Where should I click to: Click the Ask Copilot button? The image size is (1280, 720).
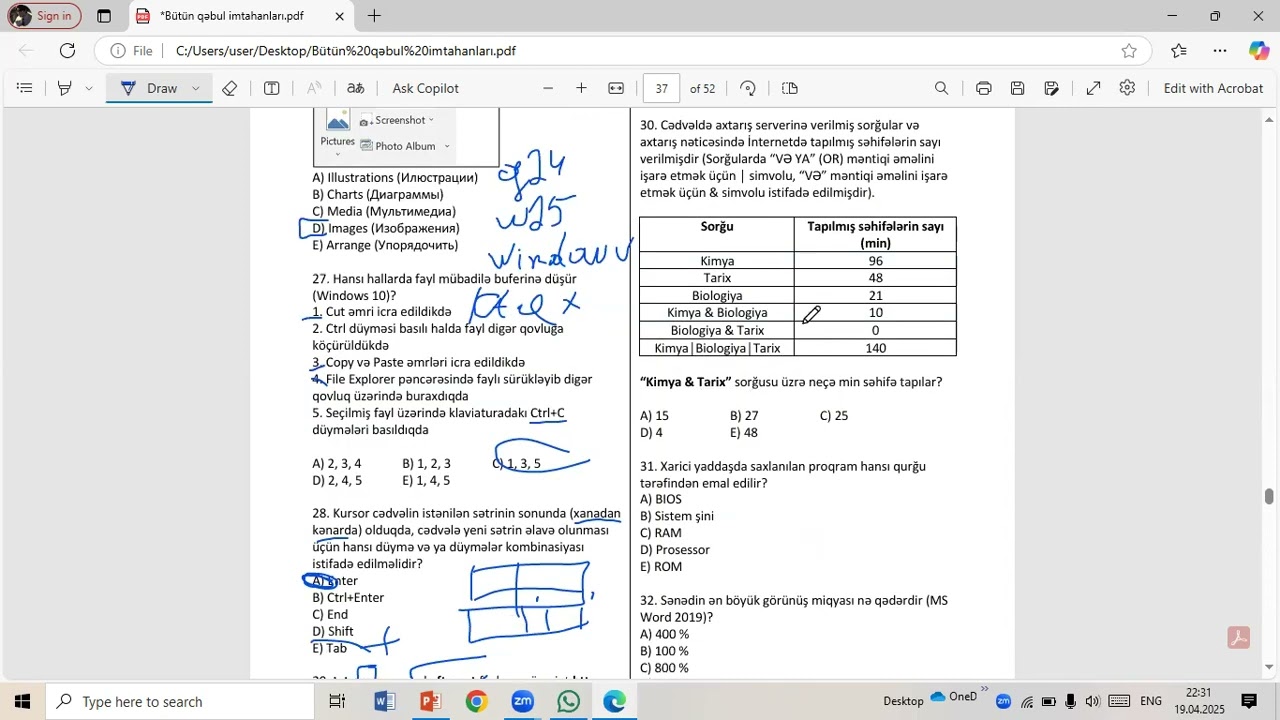426,88
